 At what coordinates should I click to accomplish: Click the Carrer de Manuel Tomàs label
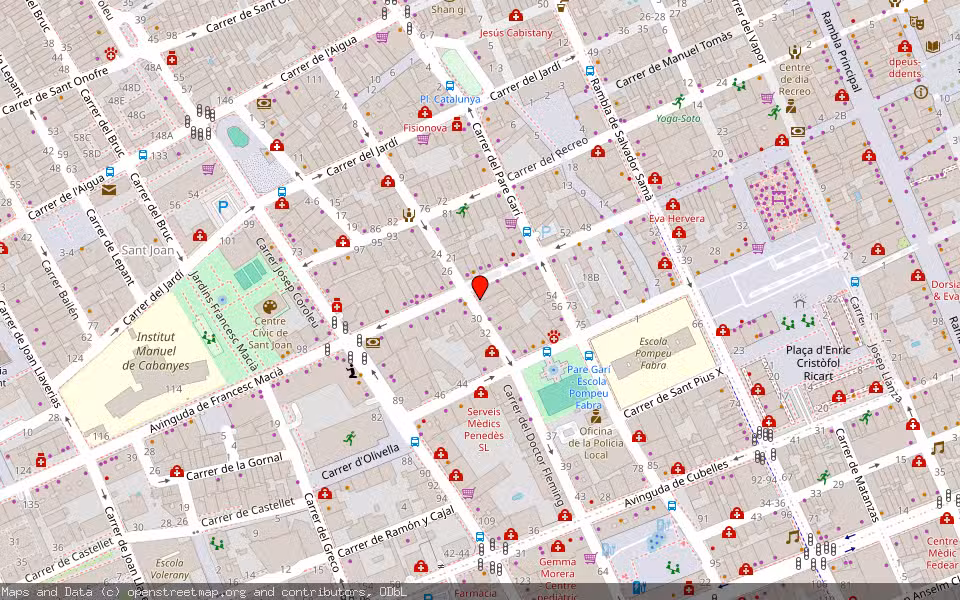click(x=674, y=59)
